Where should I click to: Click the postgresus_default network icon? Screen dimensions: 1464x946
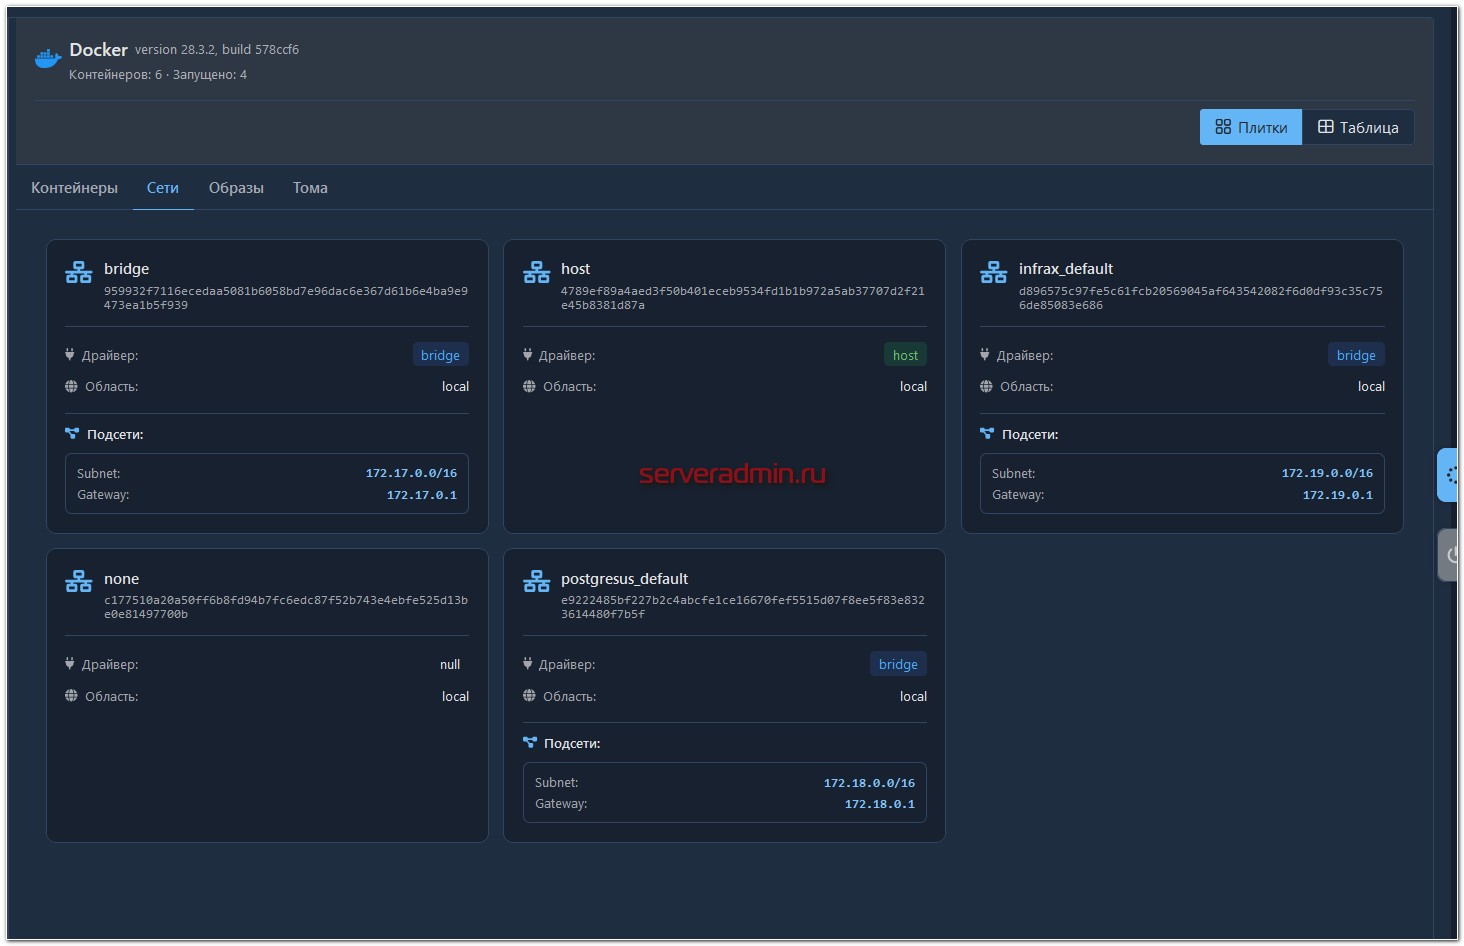[537, 581]
